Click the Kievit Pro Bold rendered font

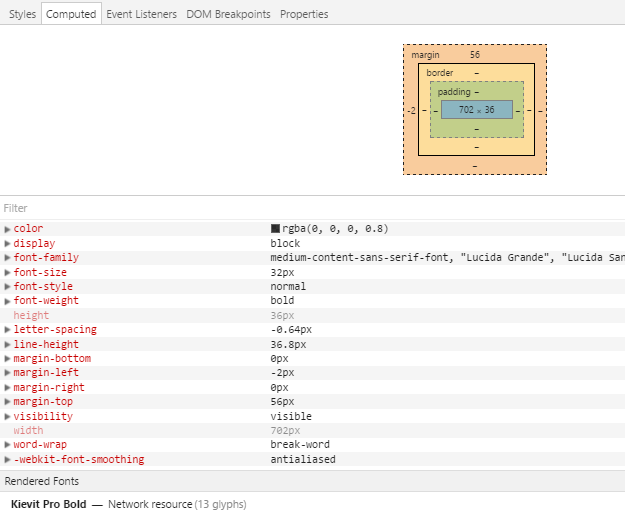point(48,504)
